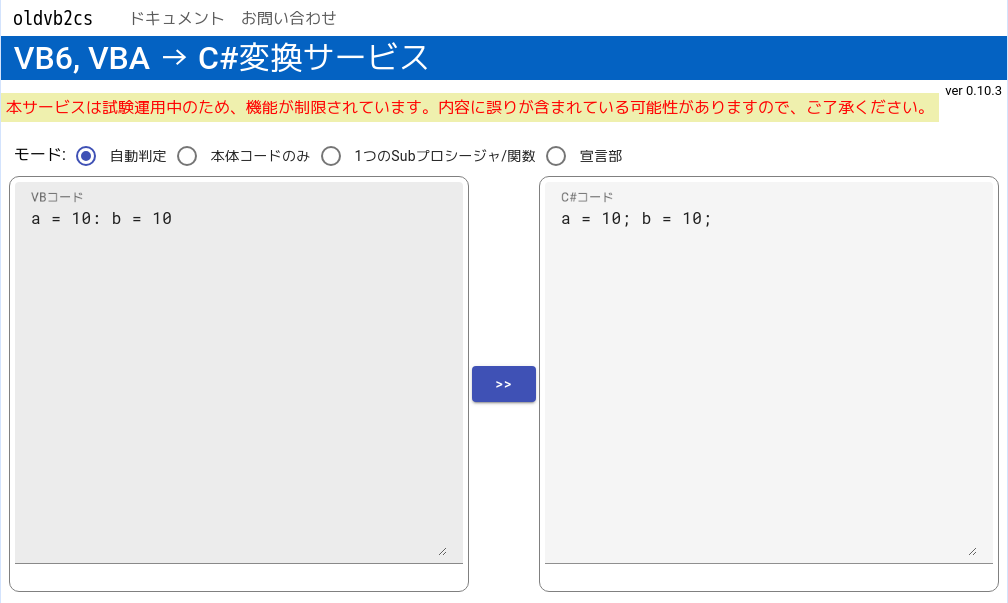Viewport: 1008px width, 603px height.
Task: Open the ドキュメント page
Action: tap(178, 17)
